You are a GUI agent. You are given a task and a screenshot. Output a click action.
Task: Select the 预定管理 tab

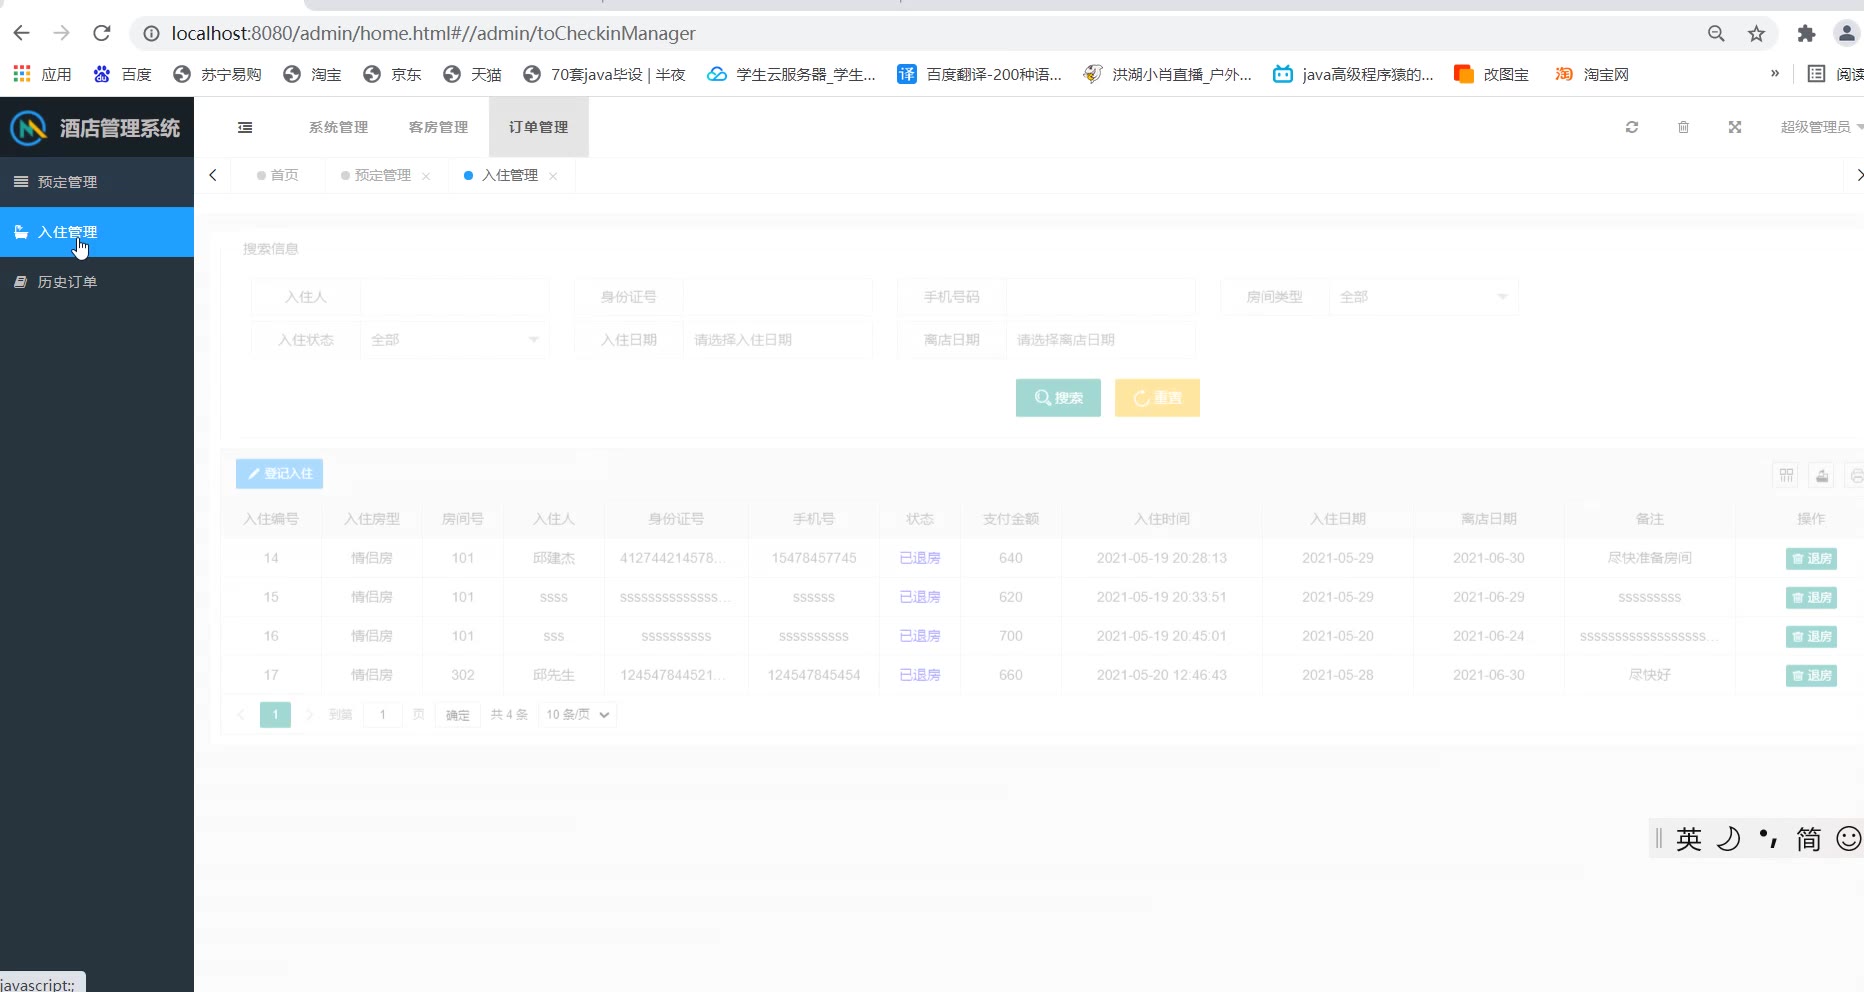coord(382,175)
